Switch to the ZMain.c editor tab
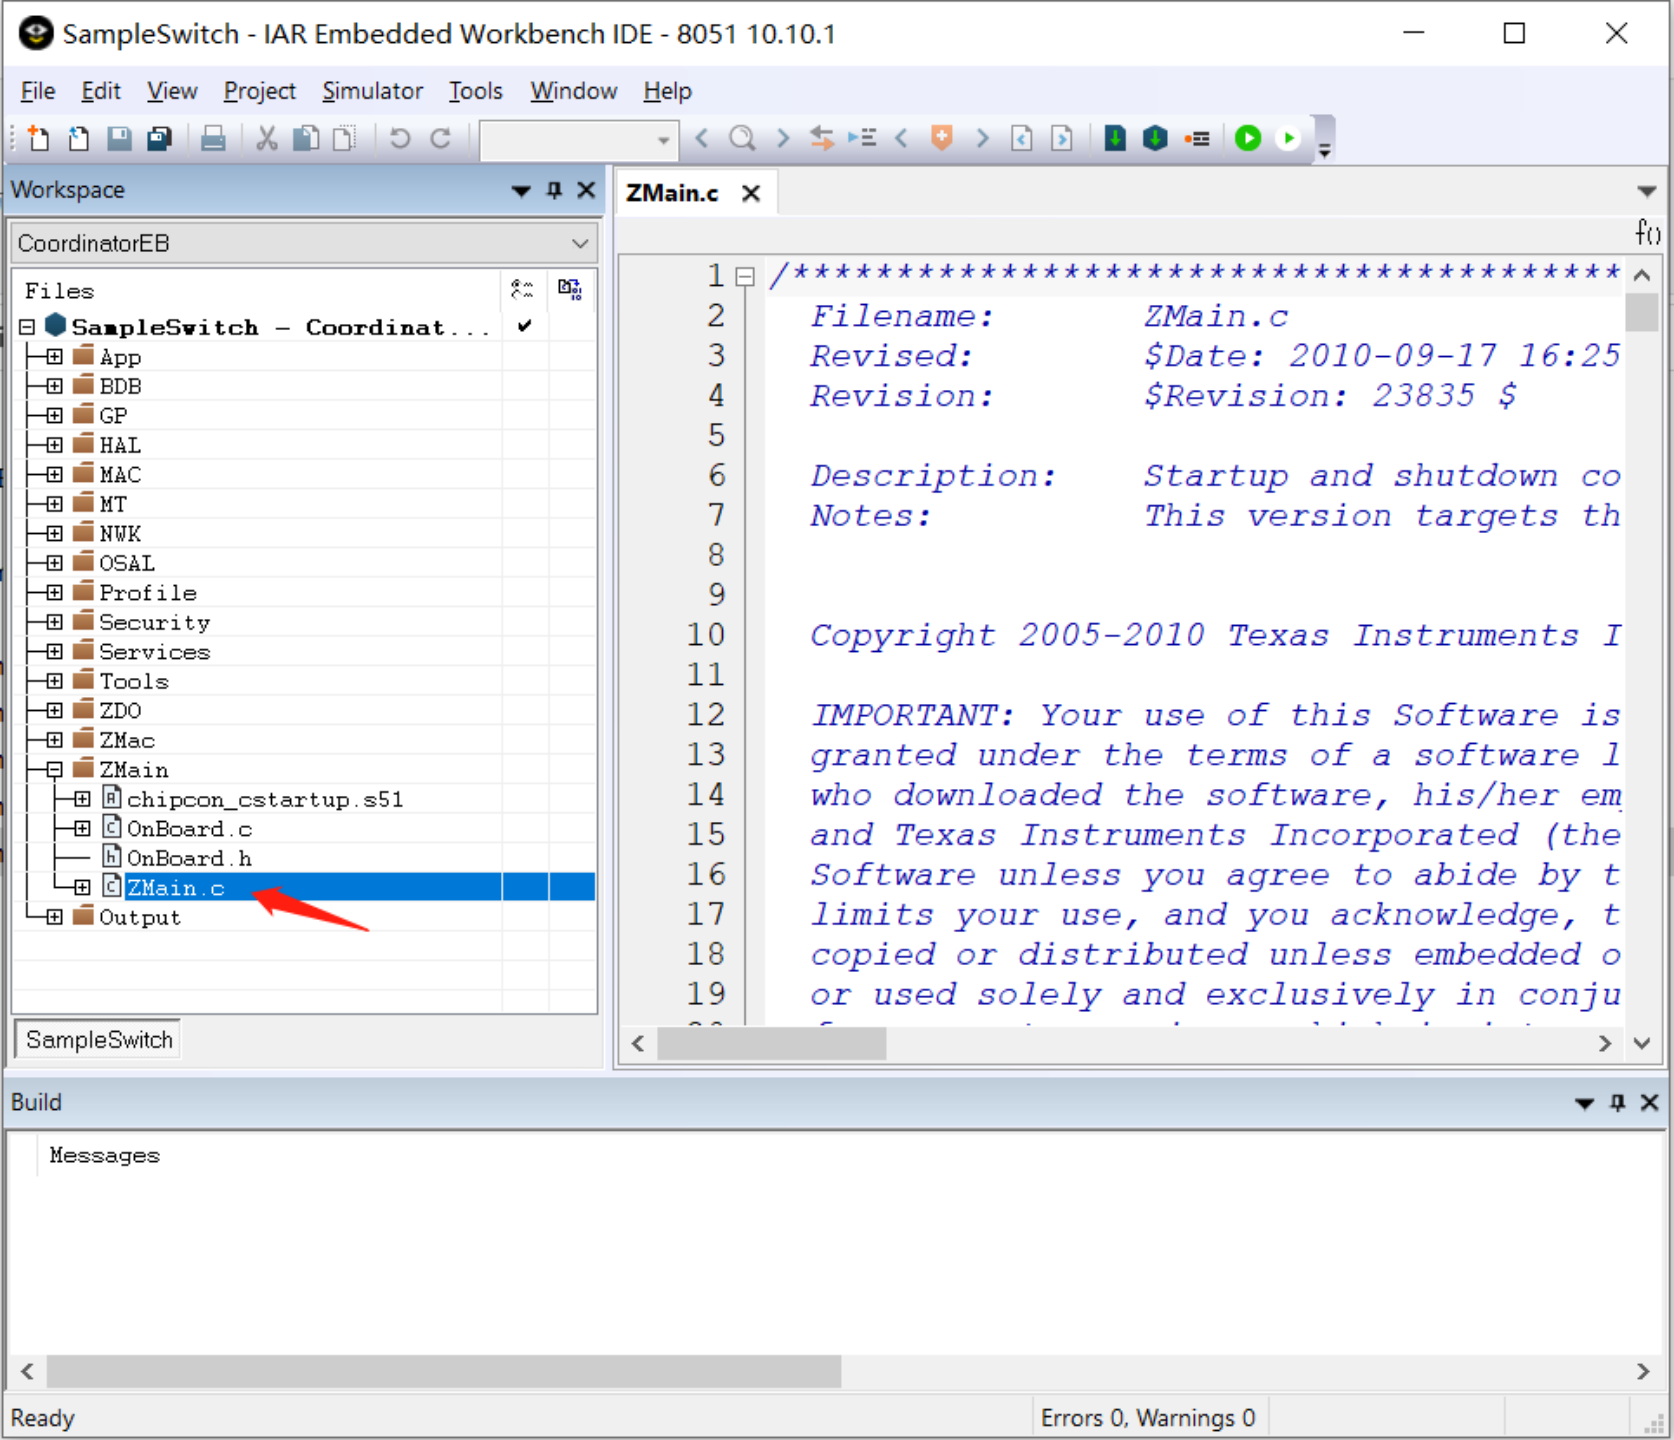 [672, 193]
